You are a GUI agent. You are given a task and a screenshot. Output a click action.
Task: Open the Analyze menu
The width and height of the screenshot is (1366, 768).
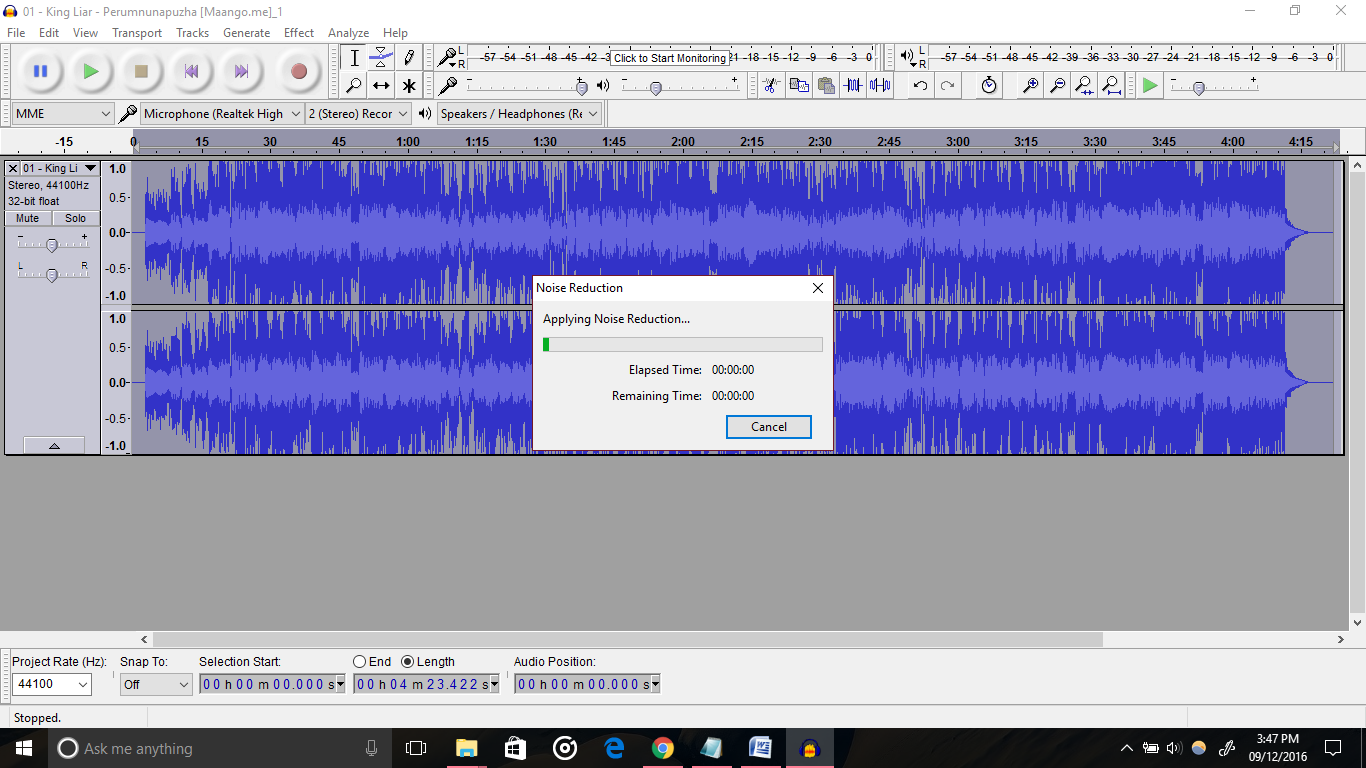click(x=348, y=33)
